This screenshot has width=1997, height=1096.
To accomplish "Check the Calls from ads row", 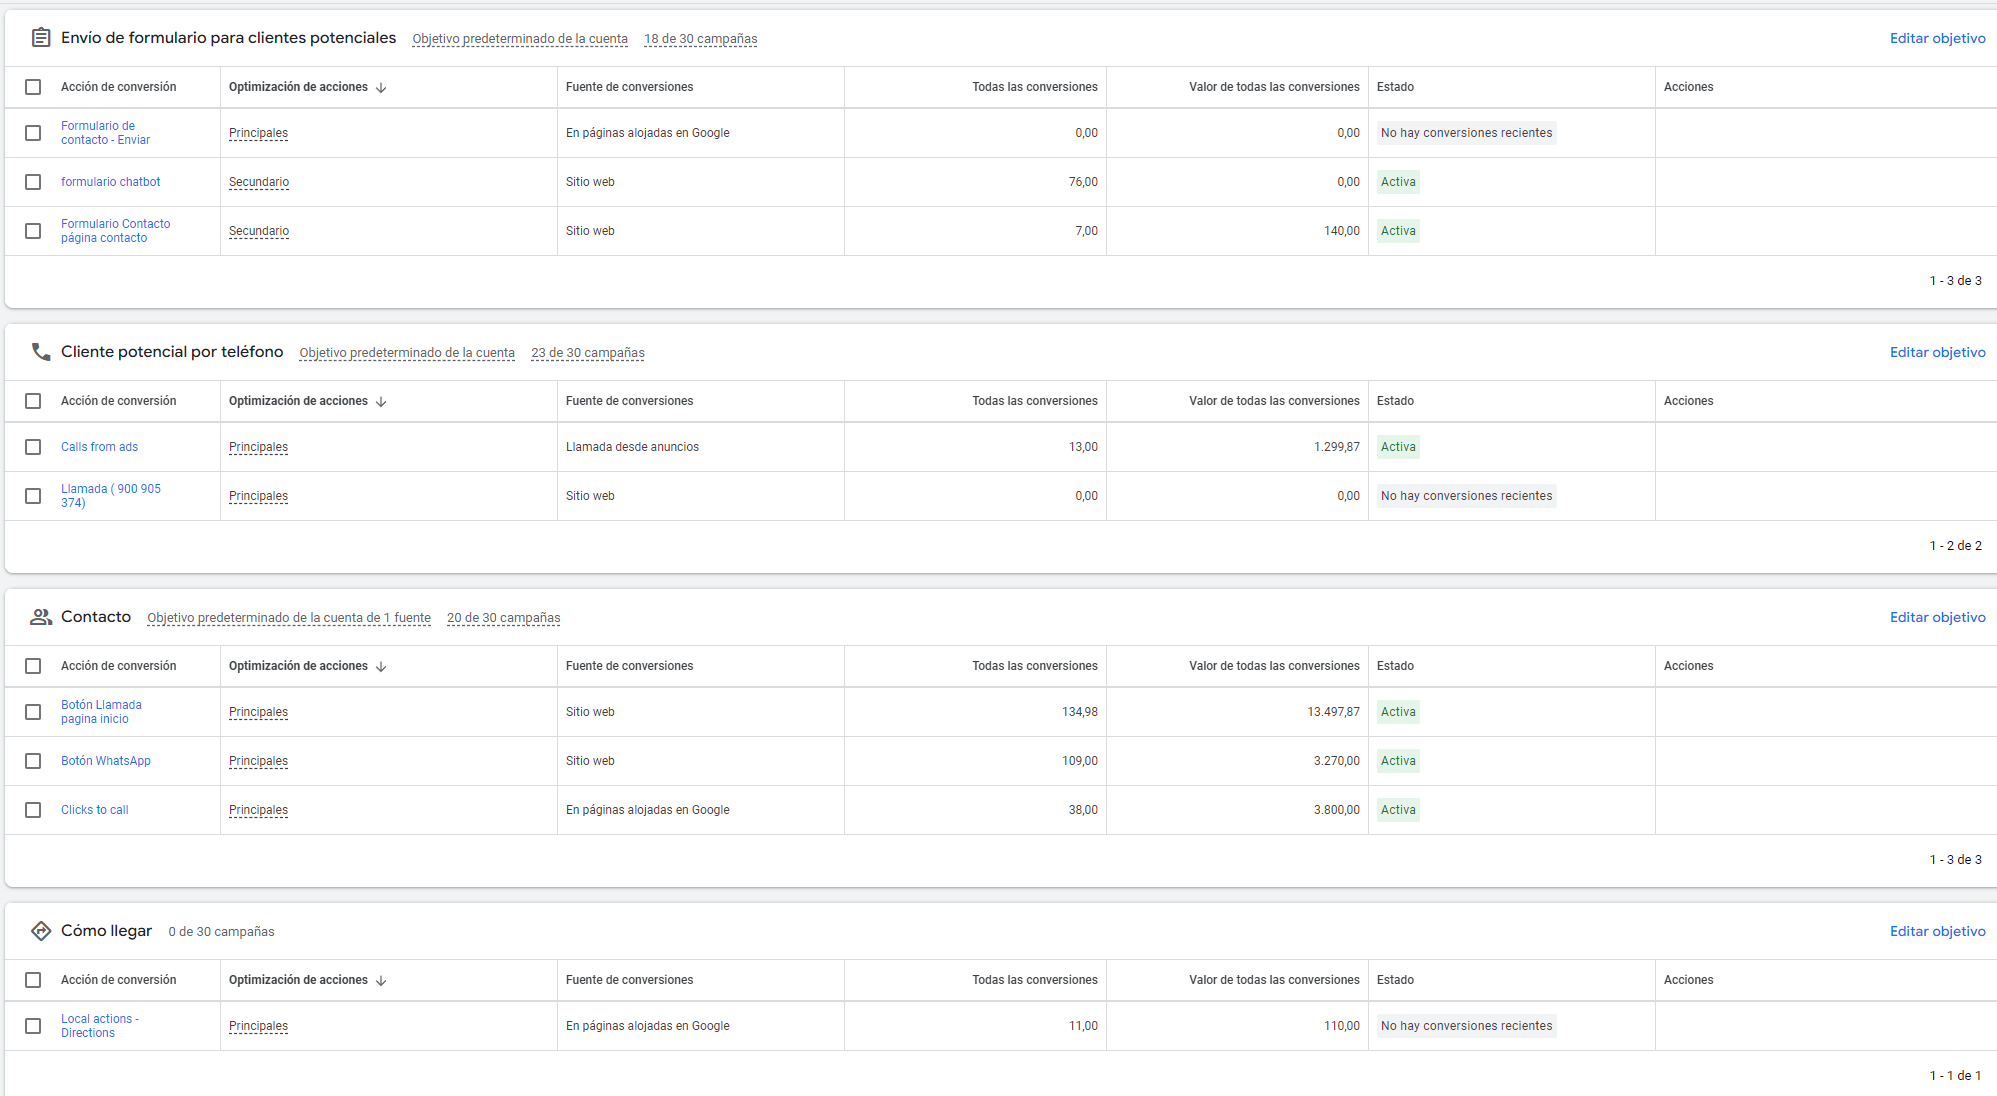I will tap(33, 447).
